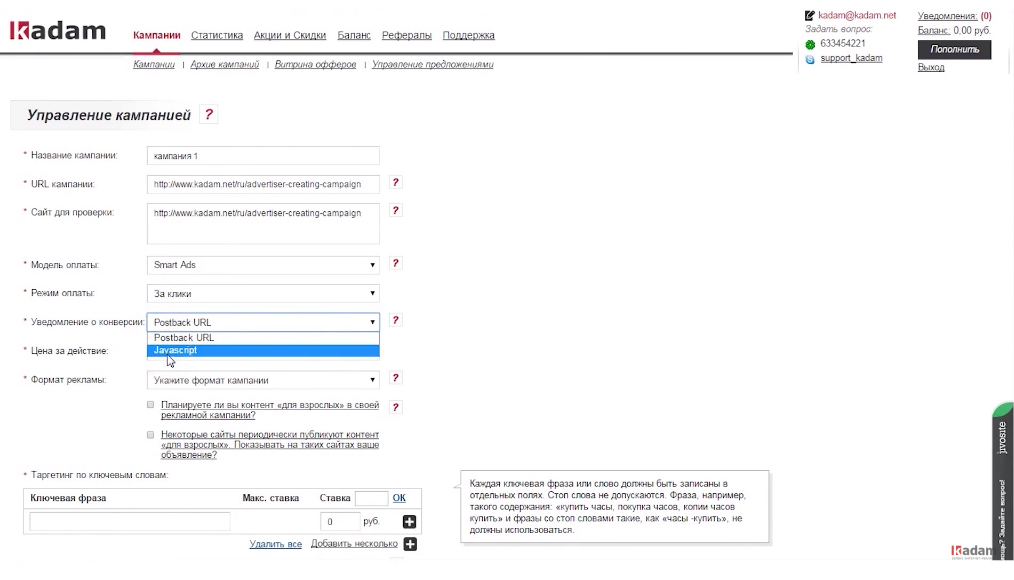Open help icon beside adult content checkbox

coord(396,407)
